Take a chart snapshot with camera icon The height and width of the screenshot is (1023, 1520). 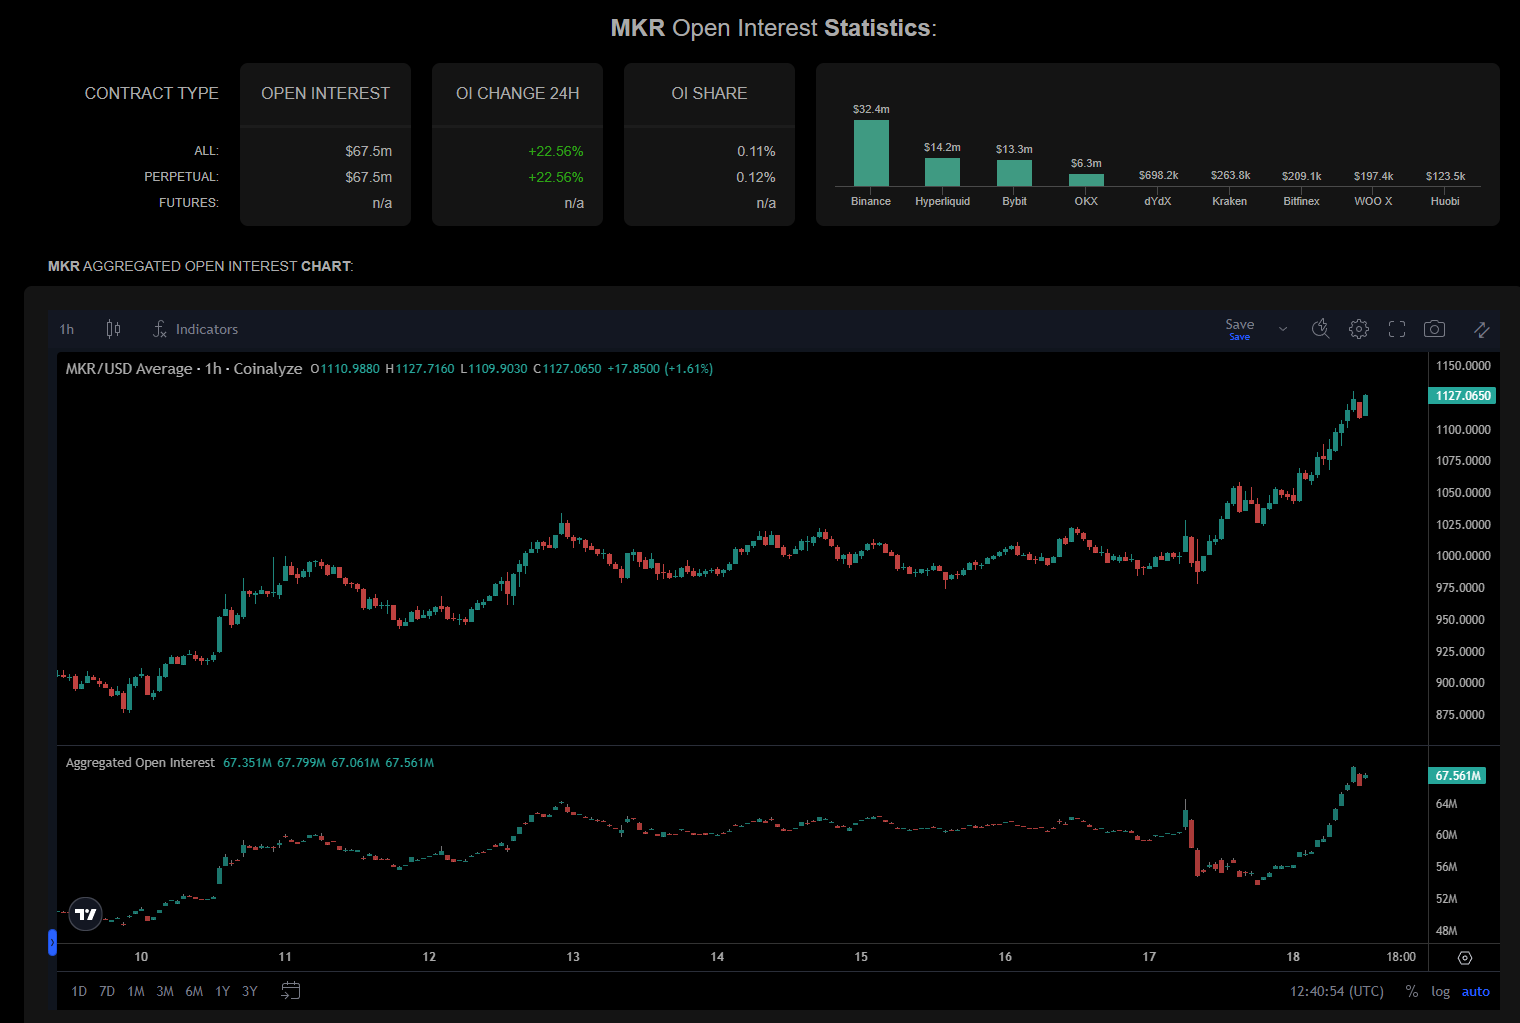coord(1434,329)
